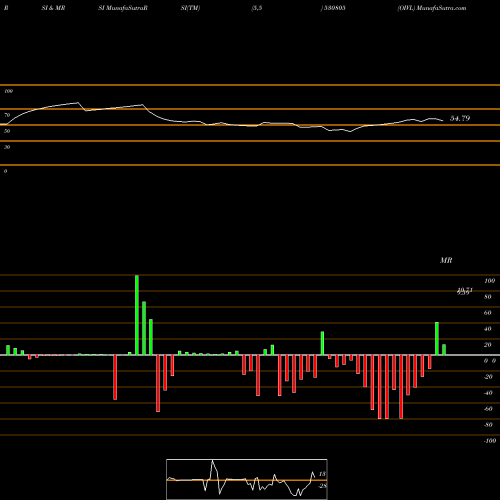Click the 100 label on left RSI axis

tap(8, 91)
